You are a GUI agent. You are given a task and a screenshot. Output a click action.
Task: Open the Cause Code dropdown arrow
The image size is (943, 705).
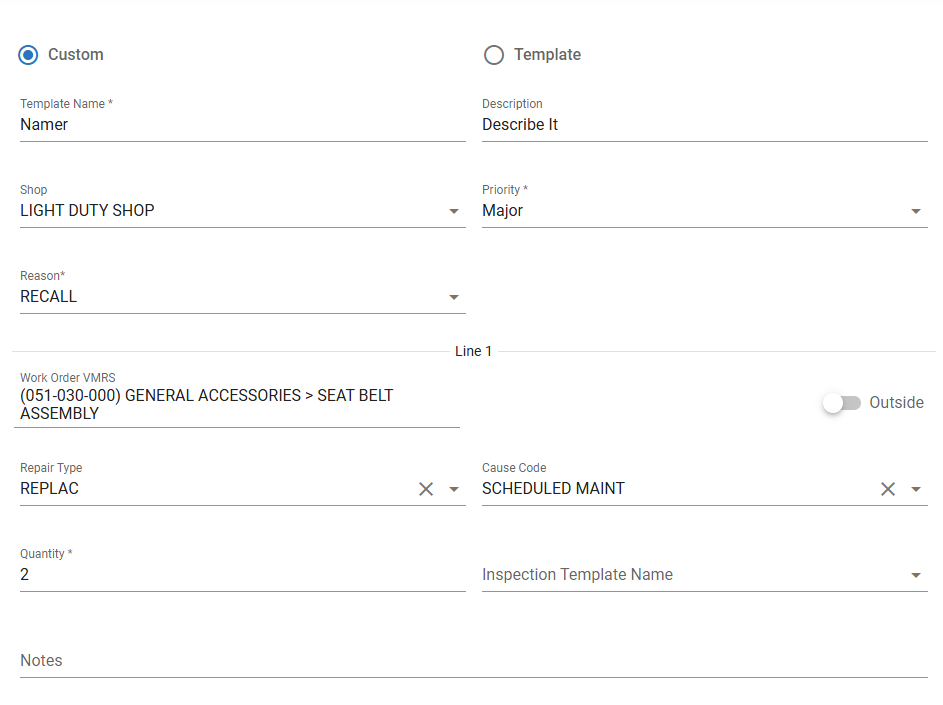(x=916, y=489)
